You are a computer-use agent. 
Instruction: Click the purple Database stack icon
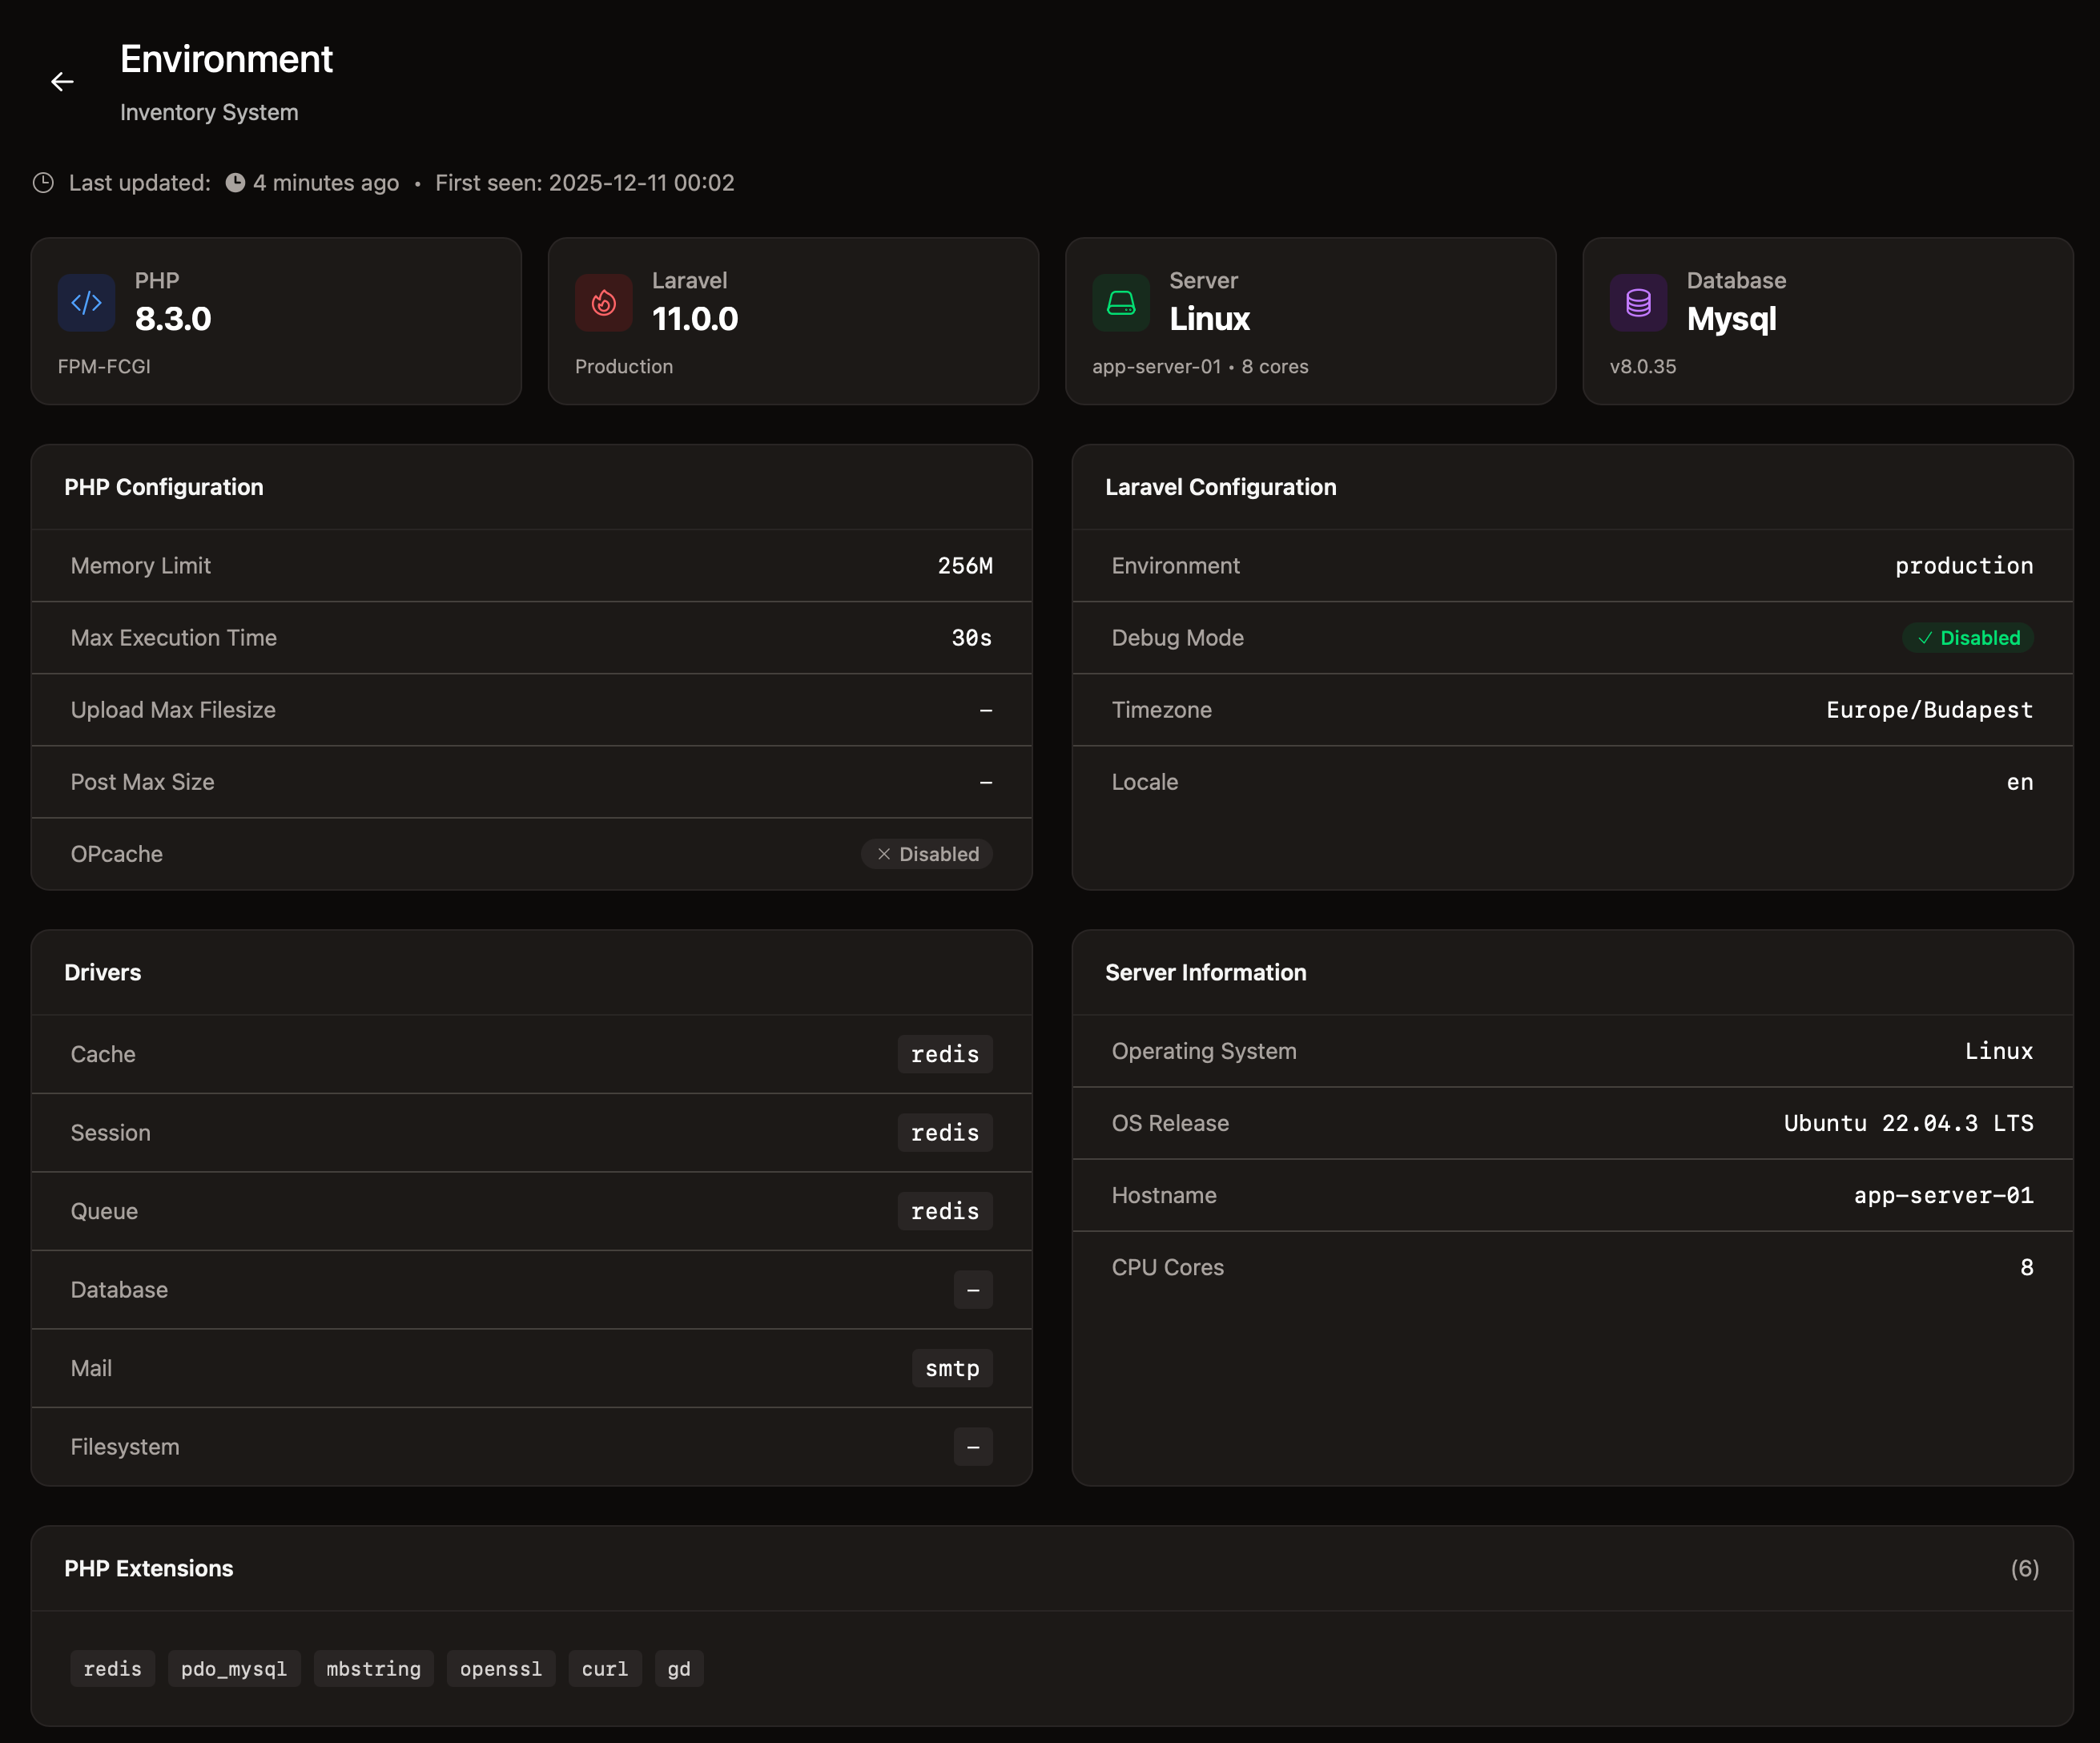click(x=1638, y=302)
